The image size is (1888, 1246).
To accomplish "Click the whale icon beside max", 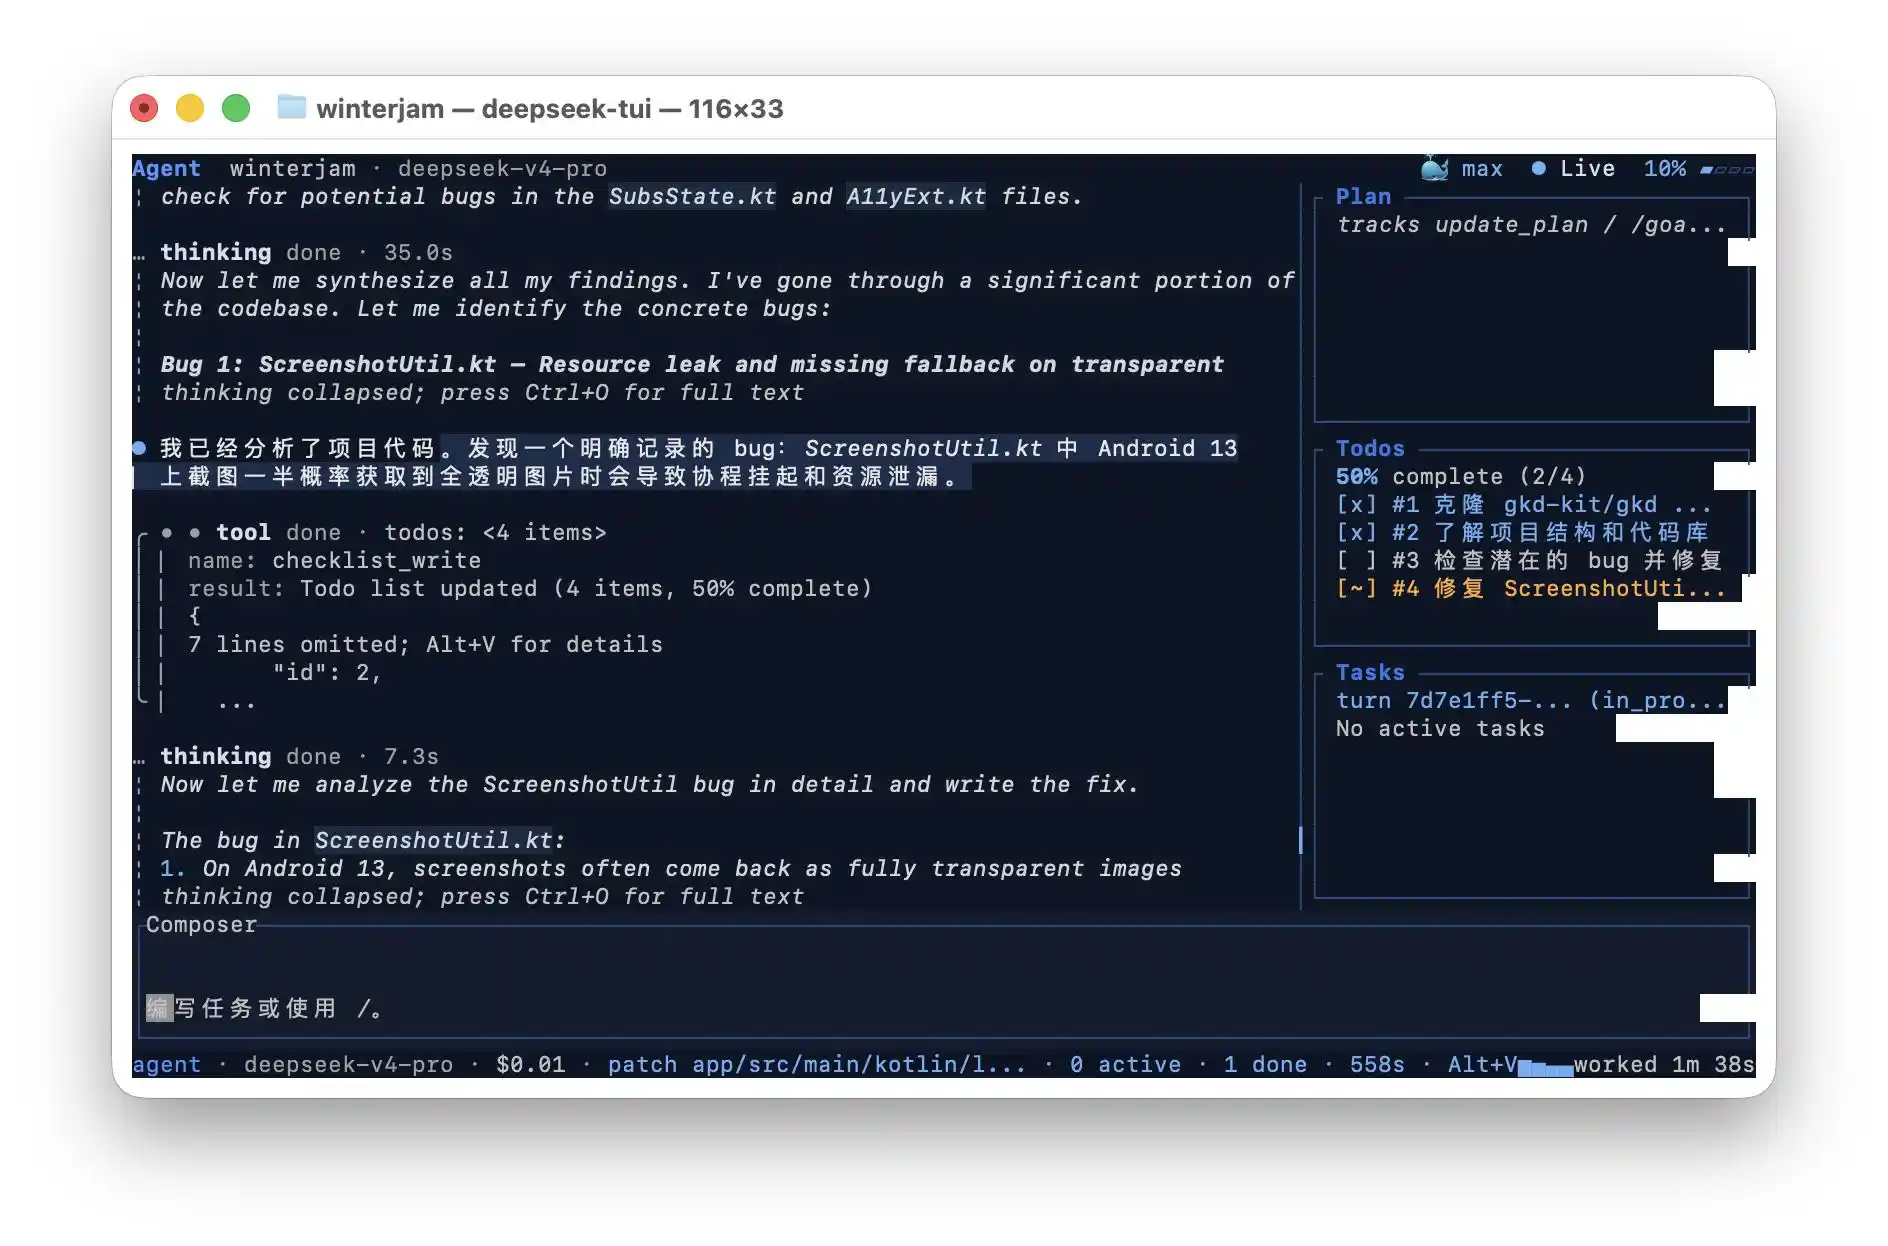I will tap(1434, 168).
